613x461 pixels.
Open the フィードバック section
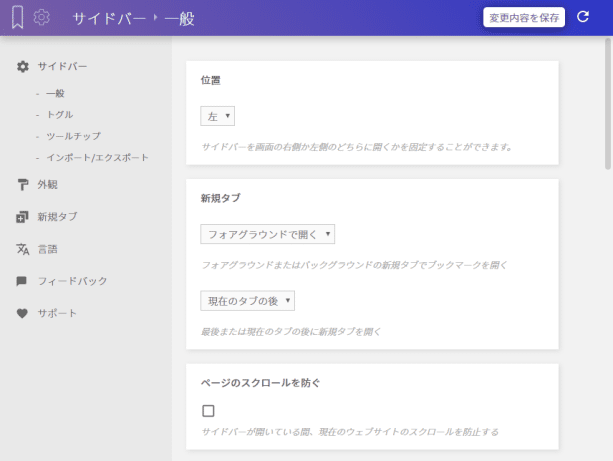tap(72, 281)
